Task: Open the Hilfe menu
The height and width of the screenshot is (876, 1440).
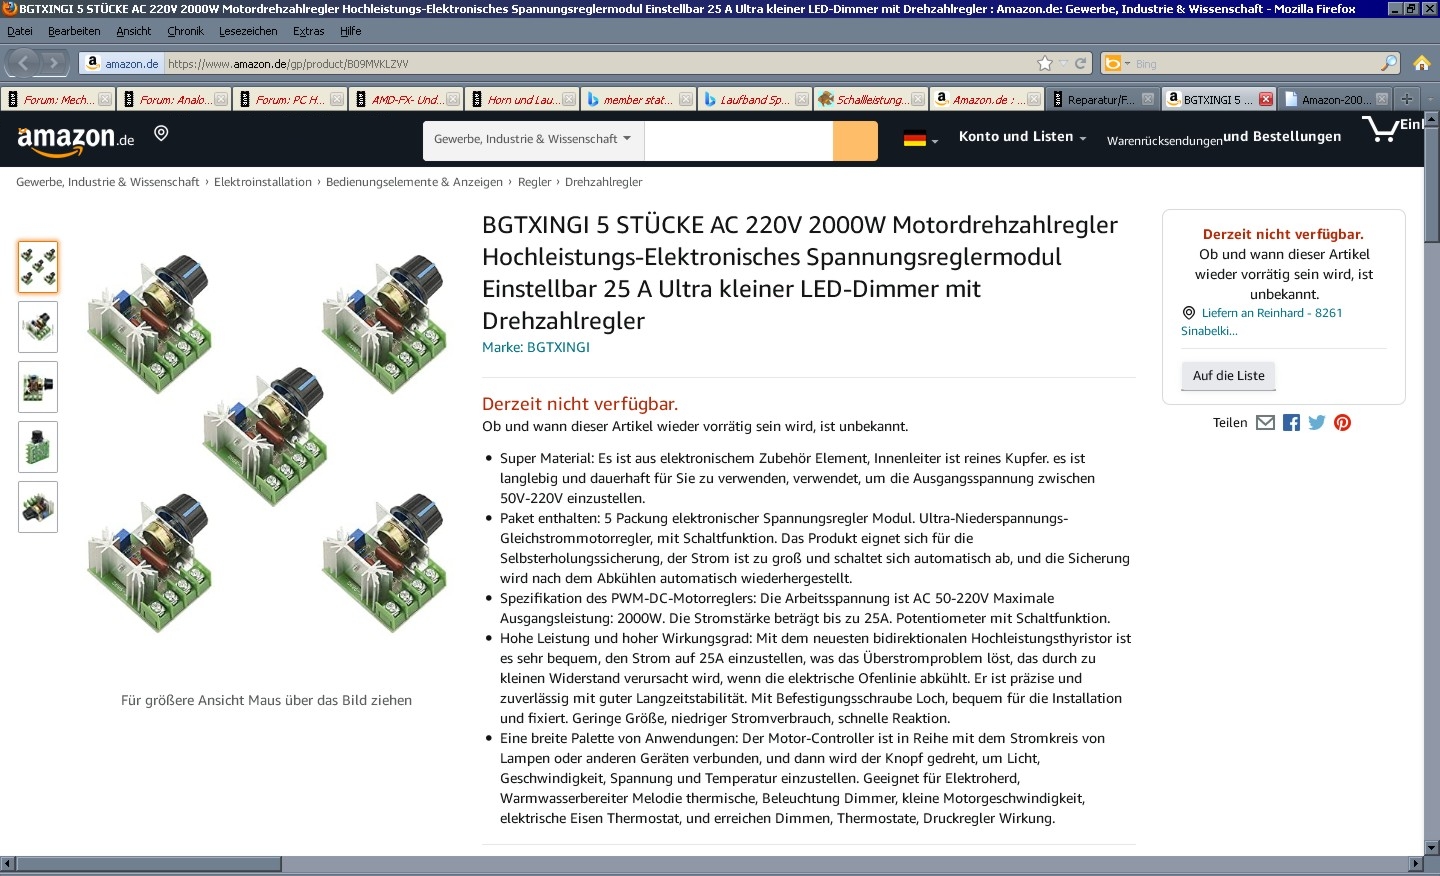Action: (x=350, y=31)
